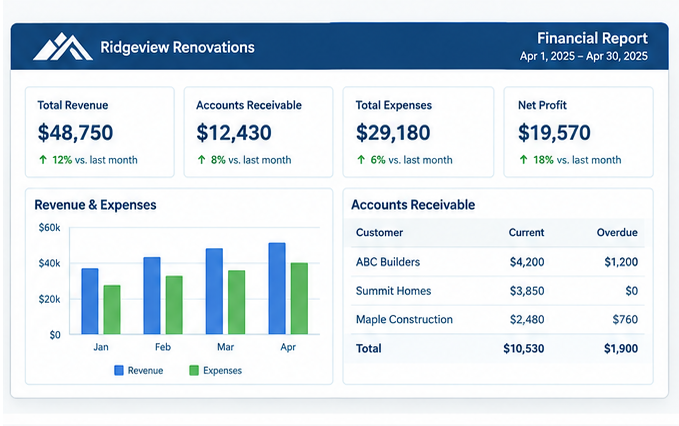Click the green Expenses legend swatch

194,370
